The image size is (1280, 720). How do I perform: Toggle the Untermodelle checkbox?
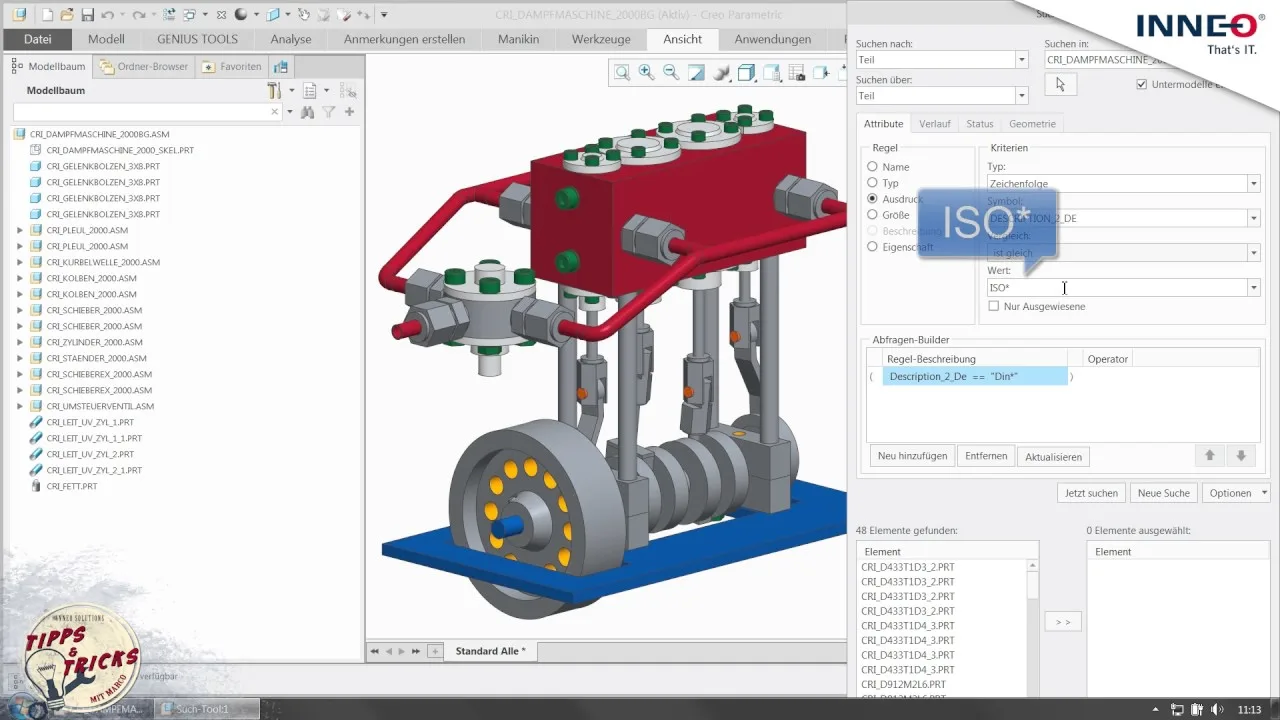tap(1142, 84)
